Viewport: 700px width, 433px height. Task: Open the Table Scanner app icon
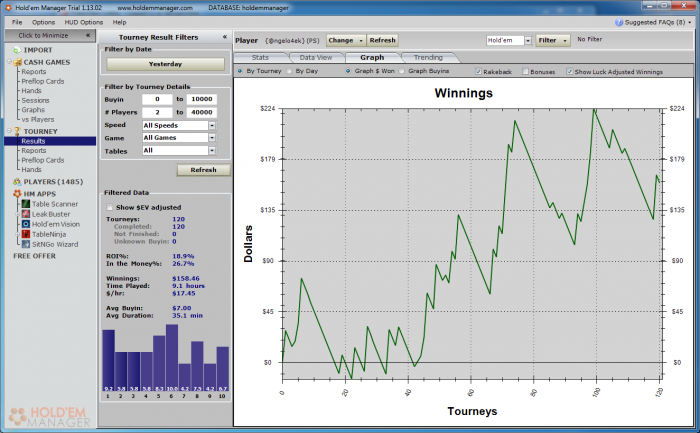(26, 204)
